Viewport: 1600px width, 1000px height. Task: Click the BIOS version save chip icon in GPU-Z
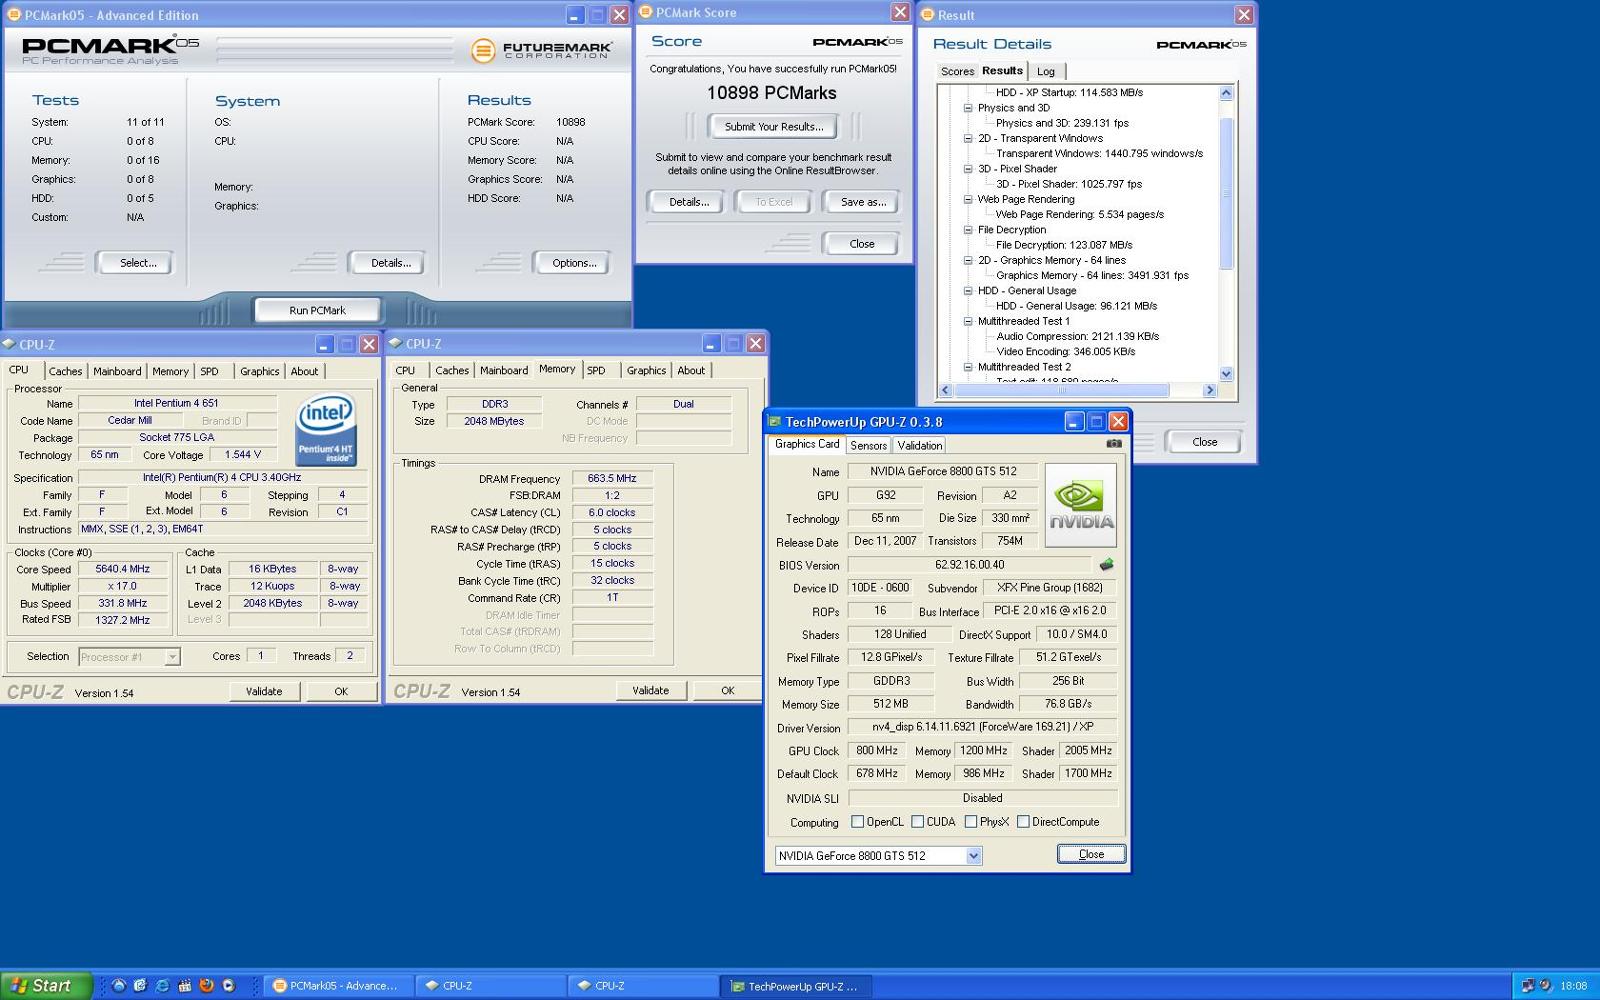coord(1107,565)
